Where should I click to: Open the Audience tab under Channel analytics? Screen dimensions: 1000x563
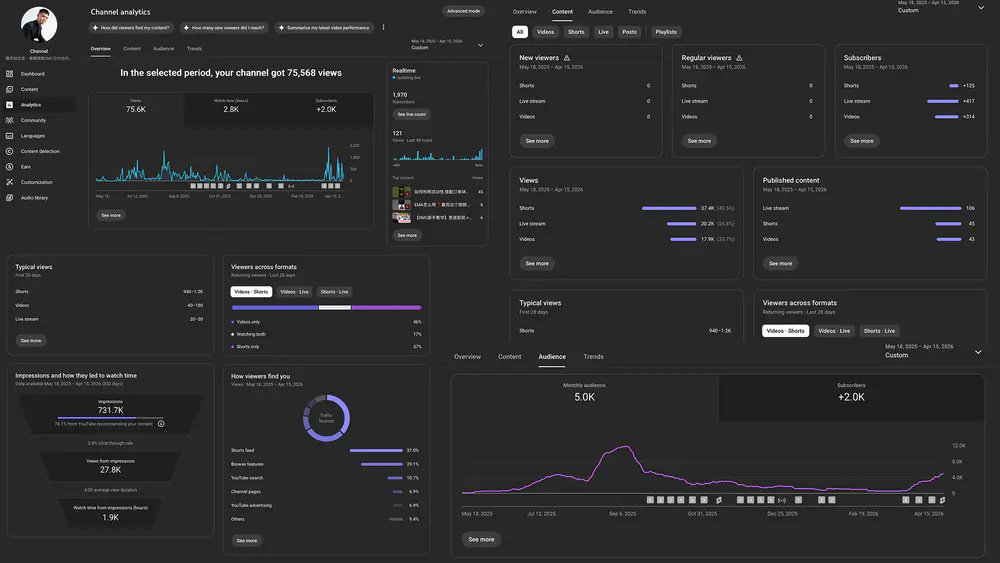(x=163, y=48)
